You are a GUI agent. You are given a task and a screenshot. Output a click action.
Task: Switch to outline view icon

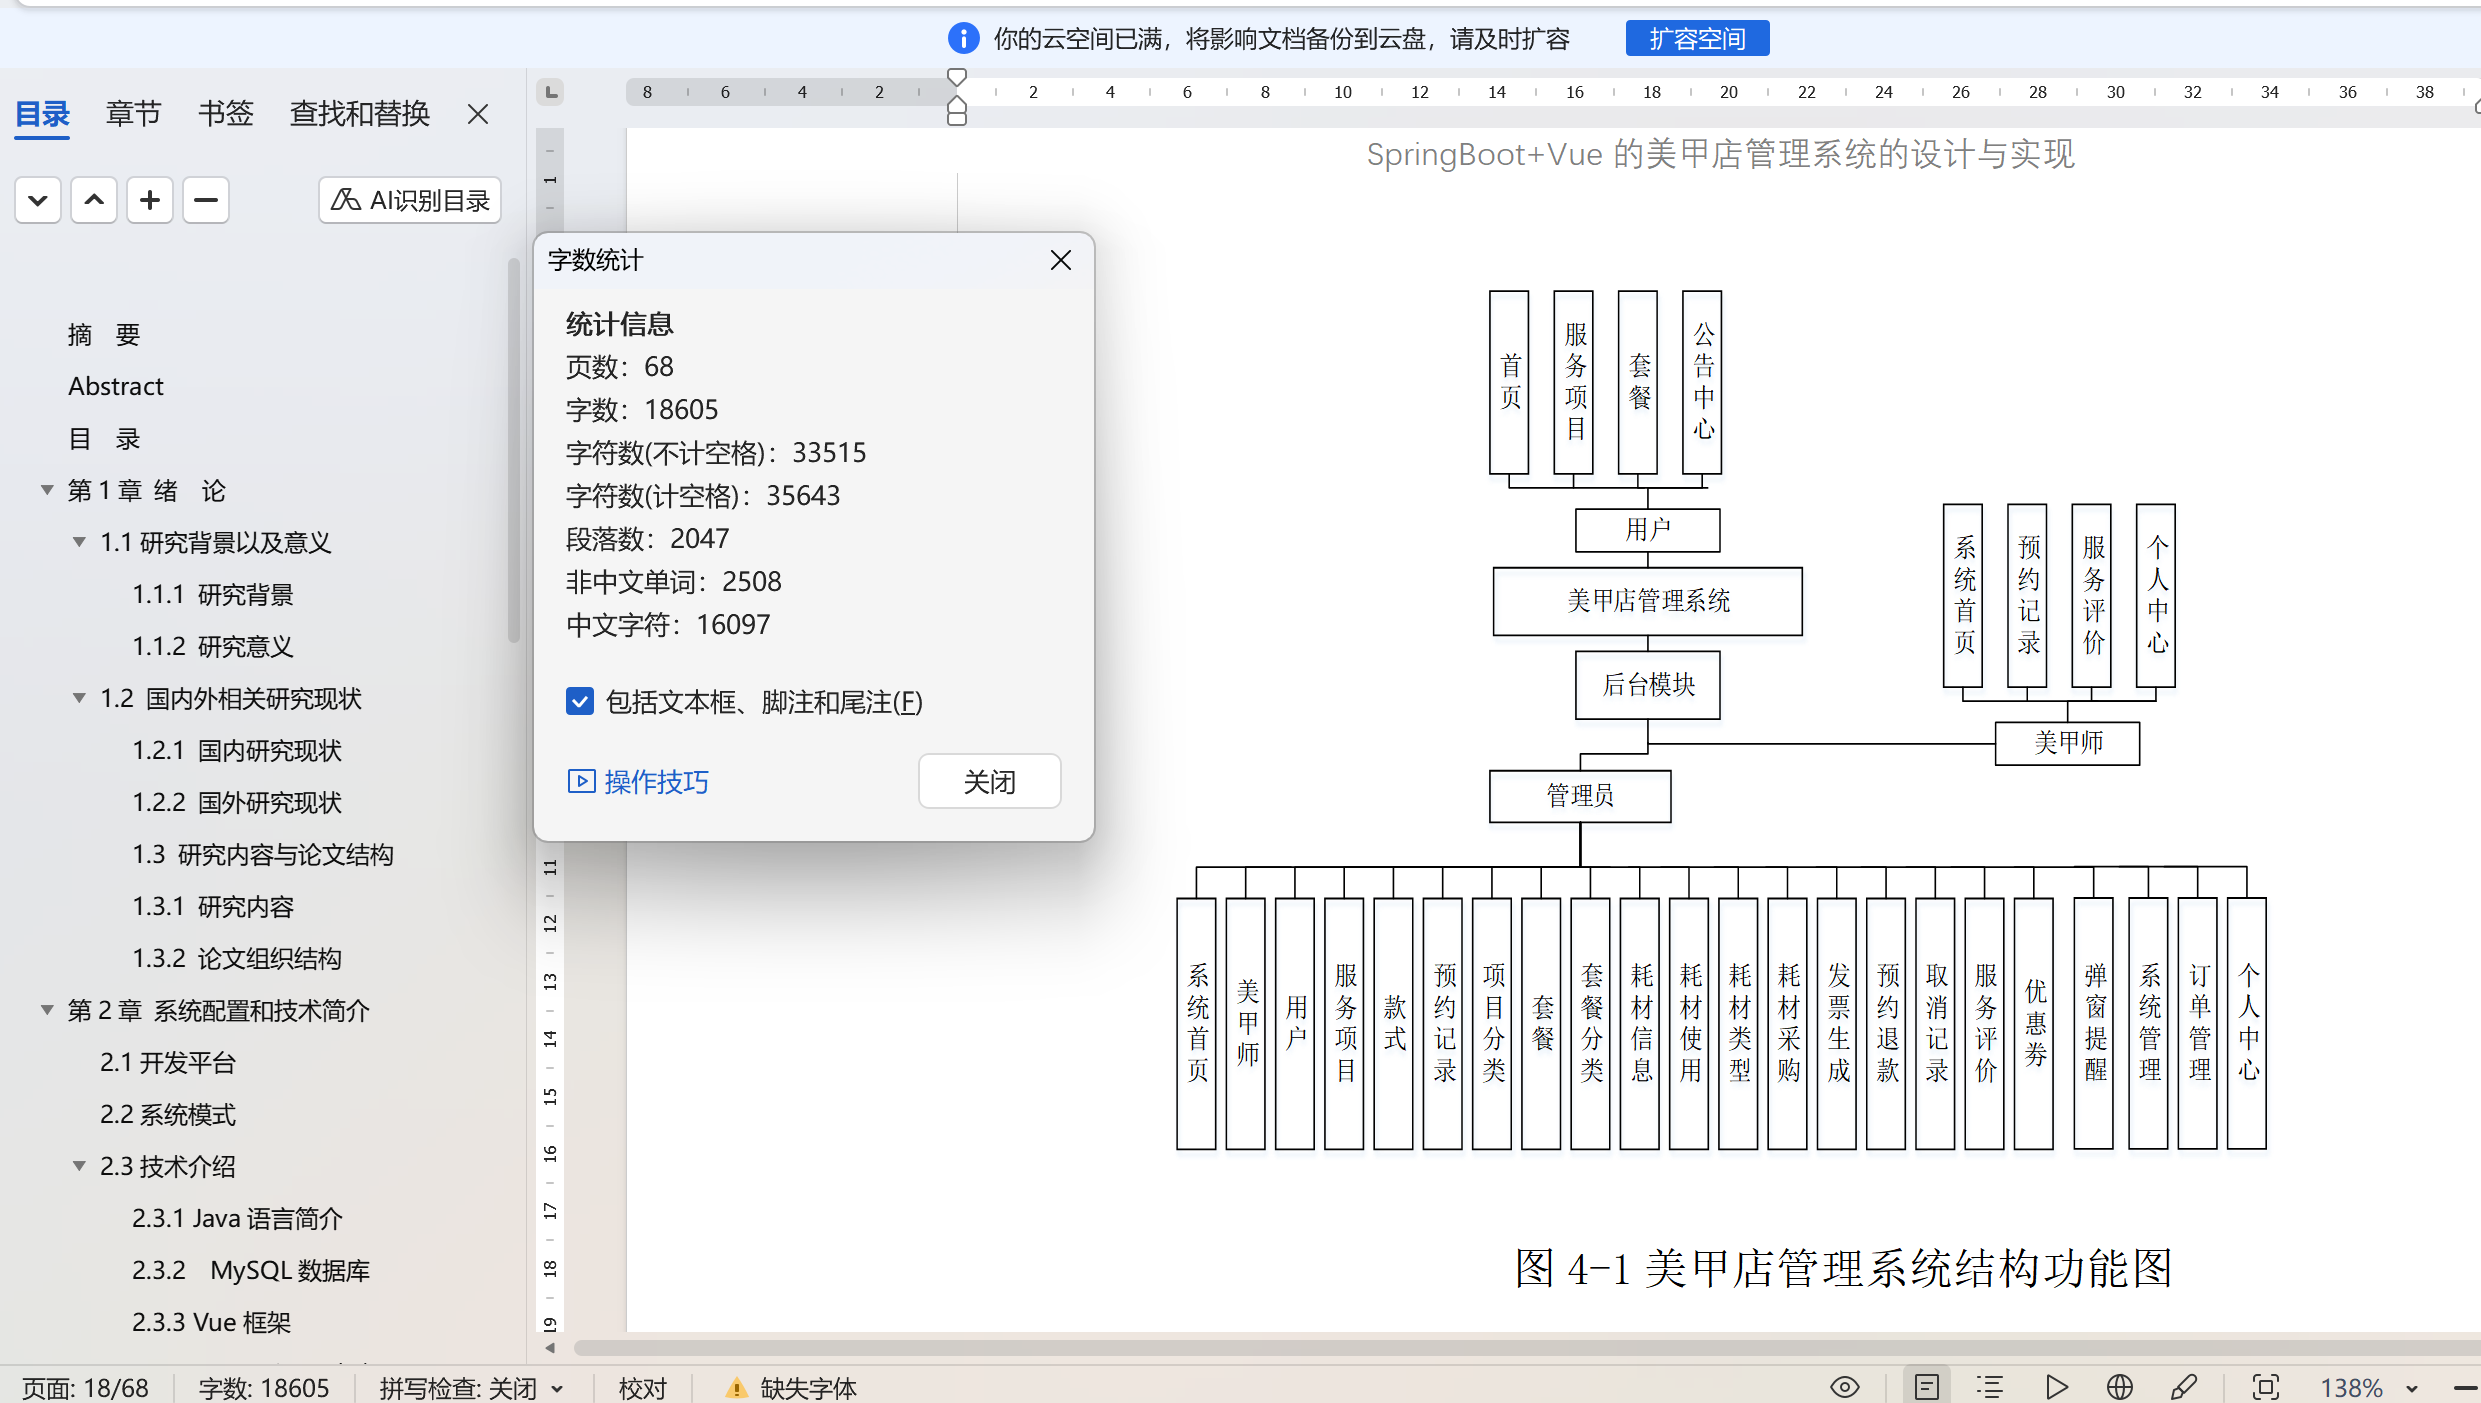tap(1989, 1387)
